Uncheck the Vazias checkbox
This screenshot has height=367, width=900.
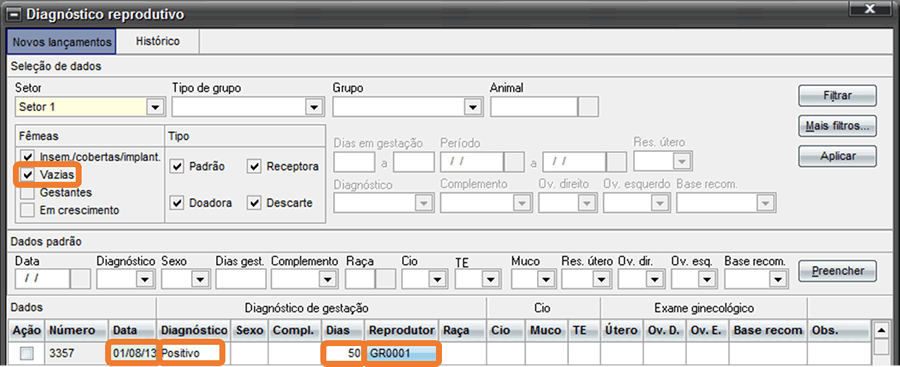point(27,175)
